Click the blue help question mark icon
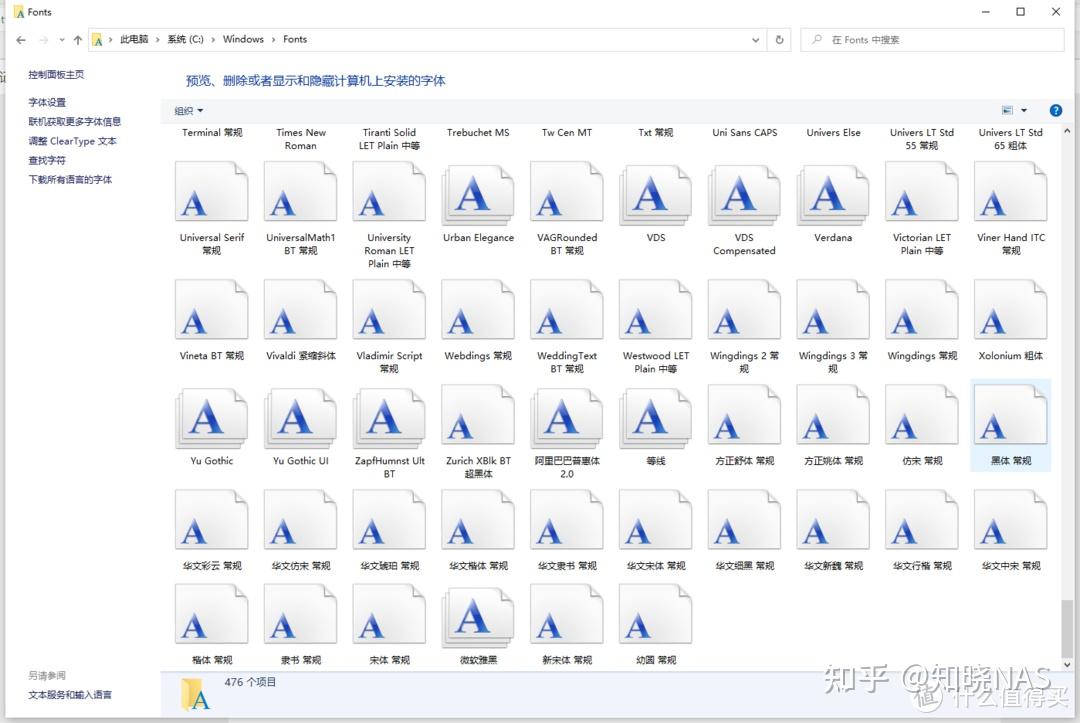Viewport: 1080px width, 723px height. [x=1057, y=110]
